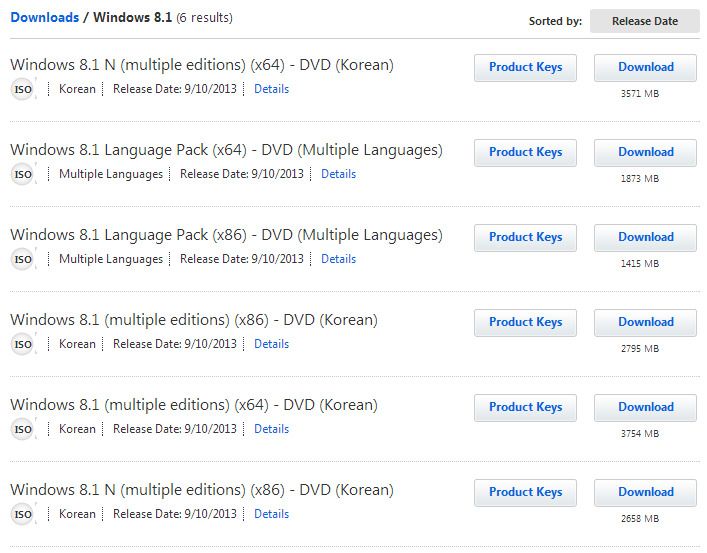Click title Windows 8.1 (multiple editions) (x64)
The height and width of the screenshot is (553, 707).
[x=194, y=405]
